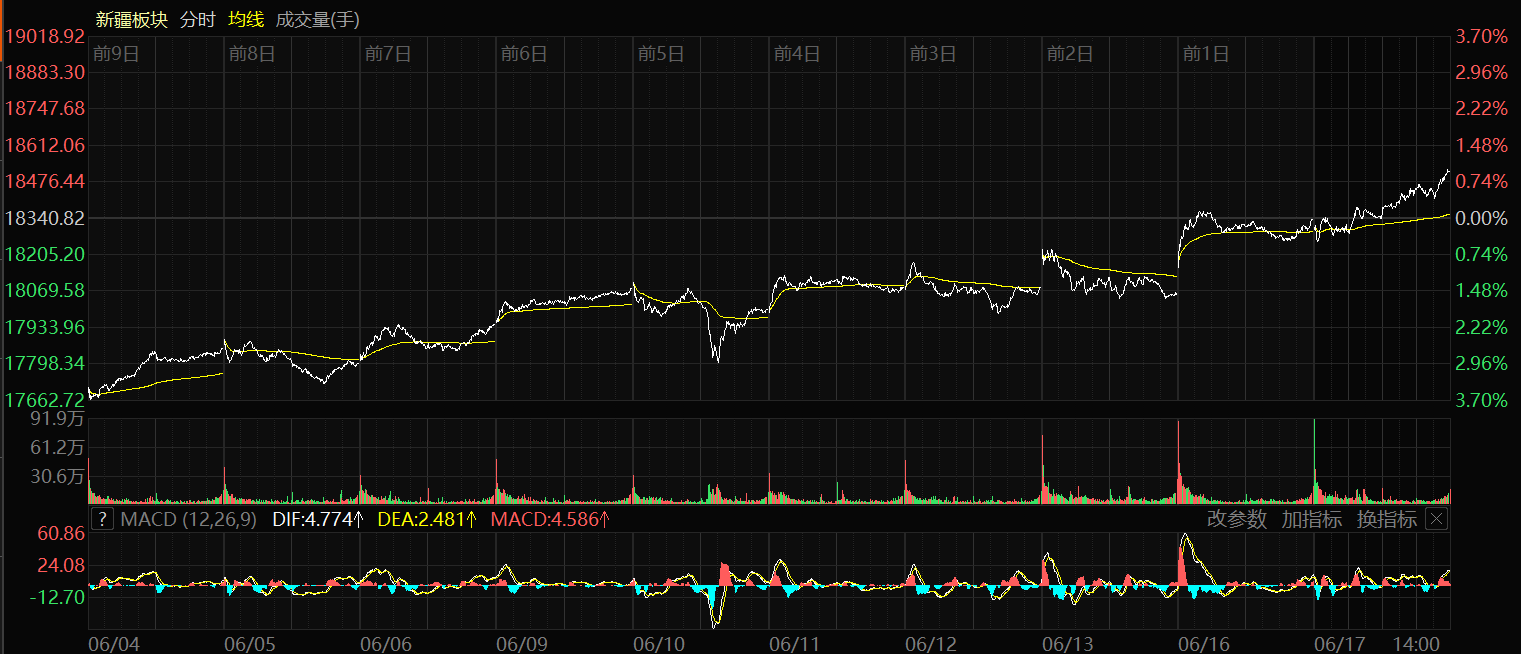
Task: Click the 0.00% percentage axis label
Action: [1483, 218]
